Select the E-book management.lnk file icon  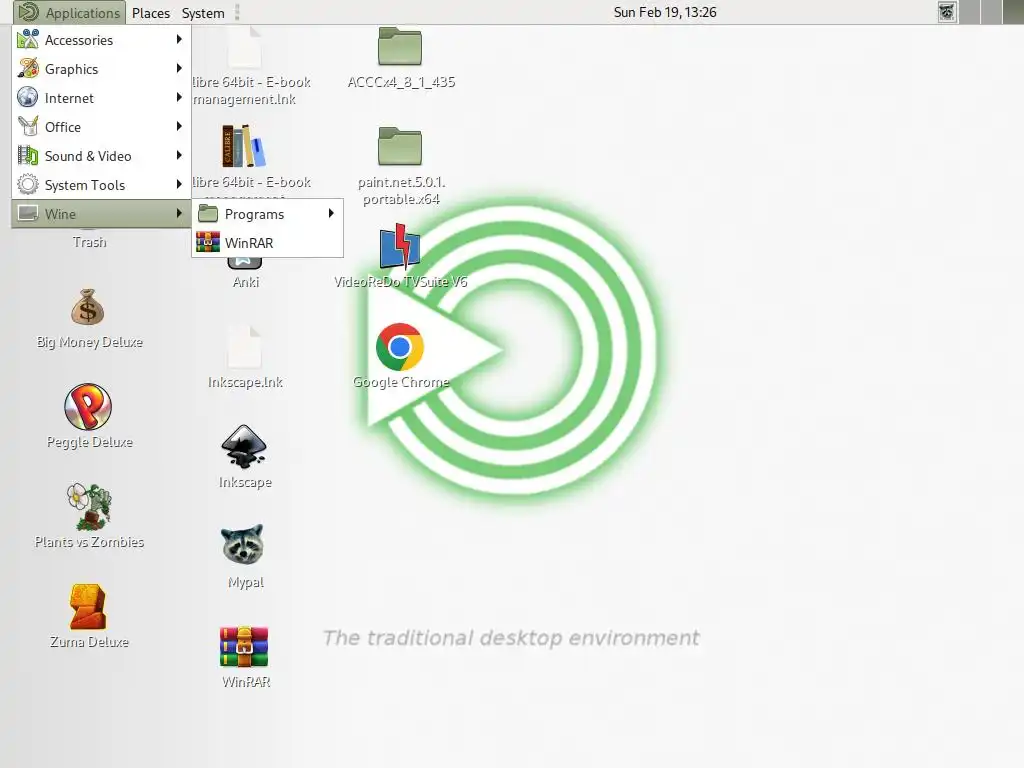click(x=244, y=47)
